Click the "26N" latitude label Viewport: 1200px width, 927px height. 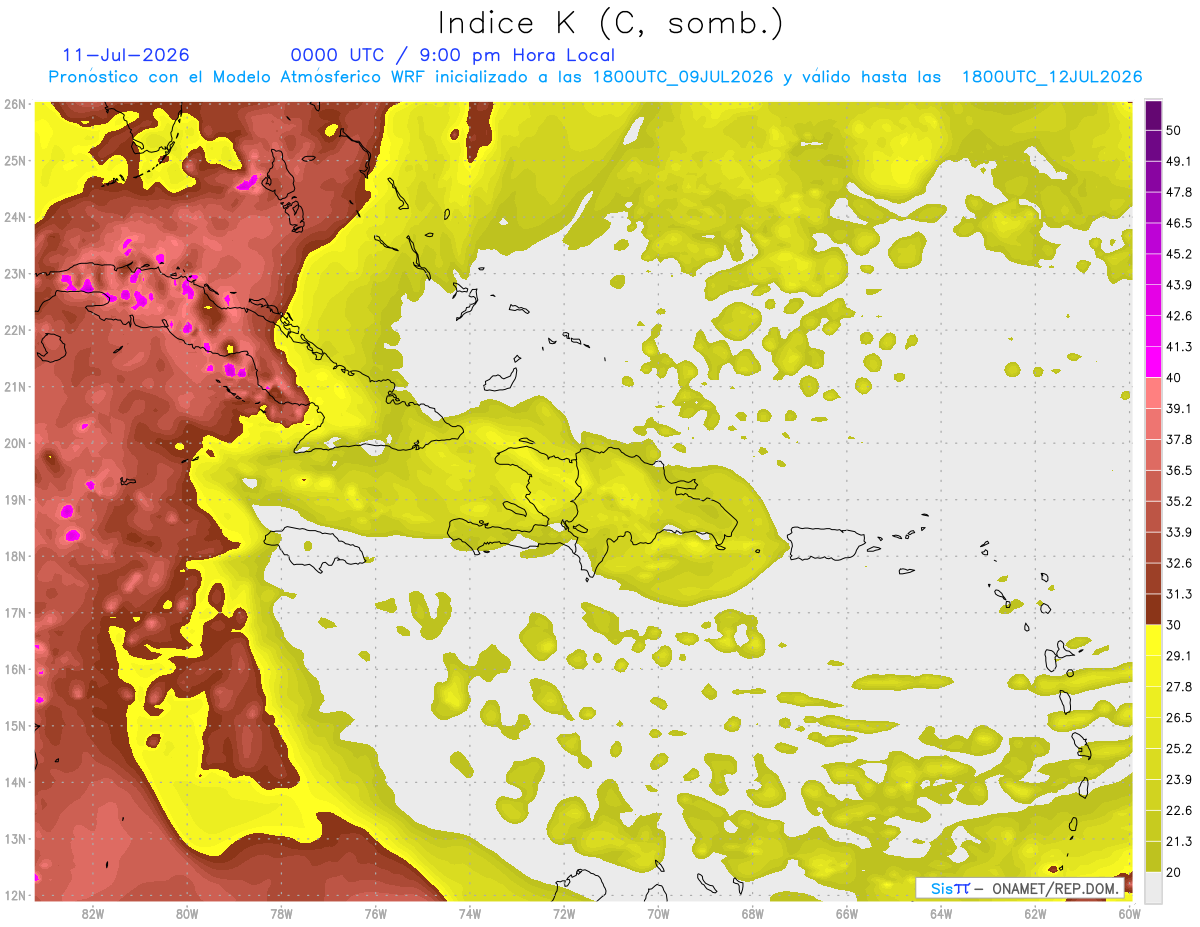point(14,104)
